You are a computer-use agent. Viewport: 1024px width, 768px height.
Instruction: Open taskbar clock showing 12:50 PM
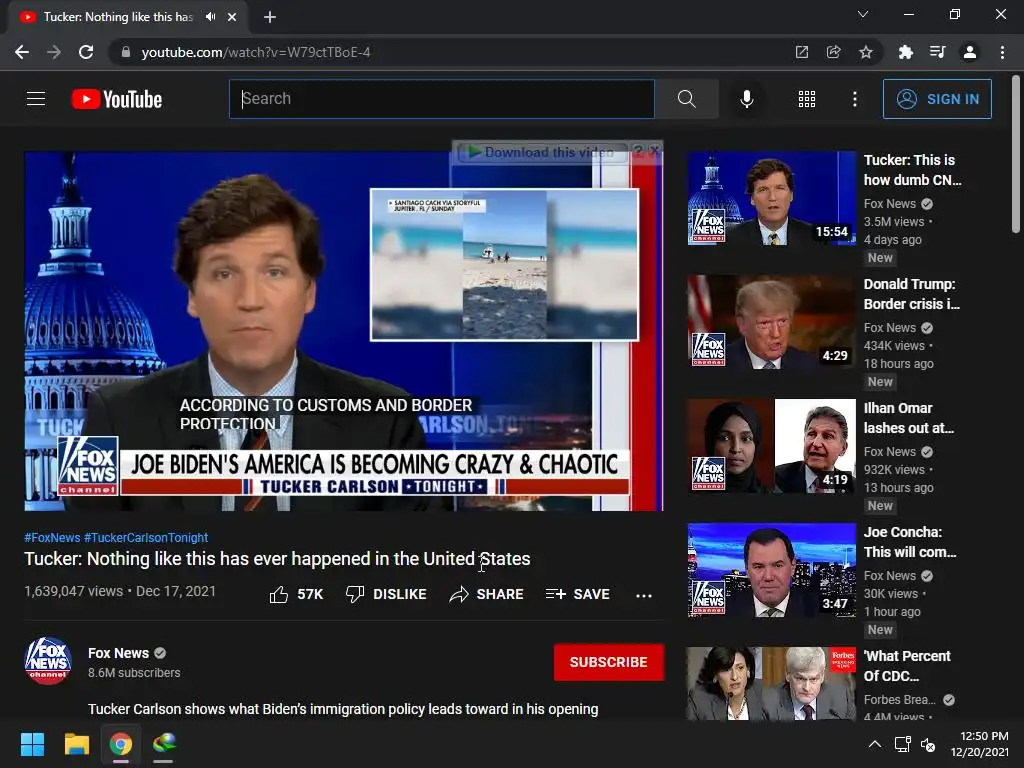coord(979,744)
